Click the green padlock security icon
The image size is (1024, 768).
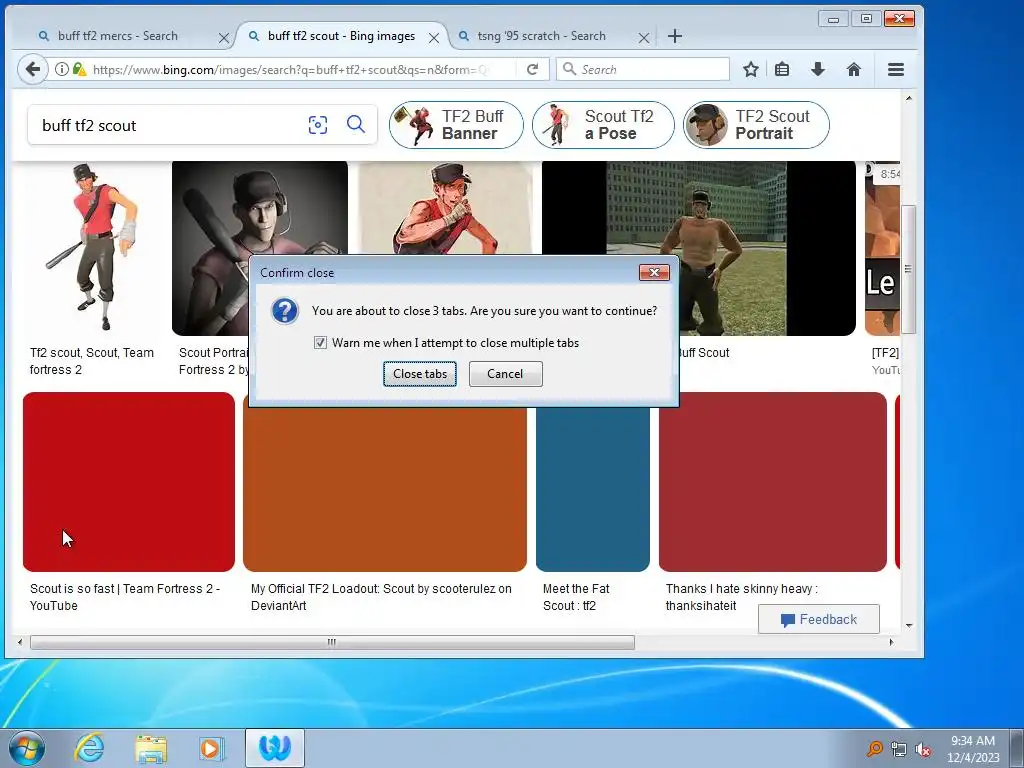(79, 69)
